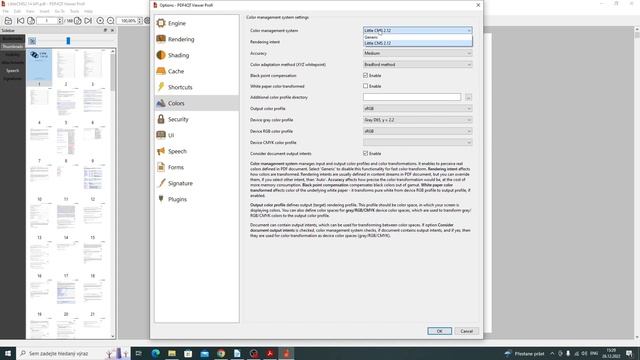The width and height of the screenshot is (640, 360).
Task: Toggle White paper color transformed checkbox
Action: pos(366,86)
